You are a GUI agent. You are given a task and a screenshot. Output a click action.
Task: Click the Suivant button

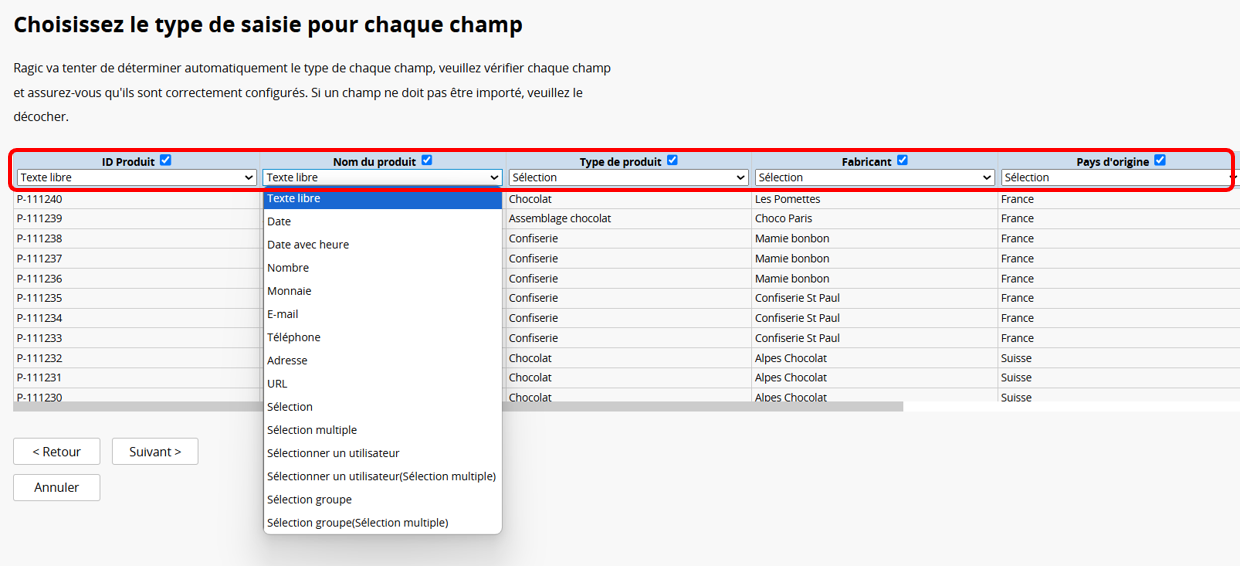coord(155,452)
